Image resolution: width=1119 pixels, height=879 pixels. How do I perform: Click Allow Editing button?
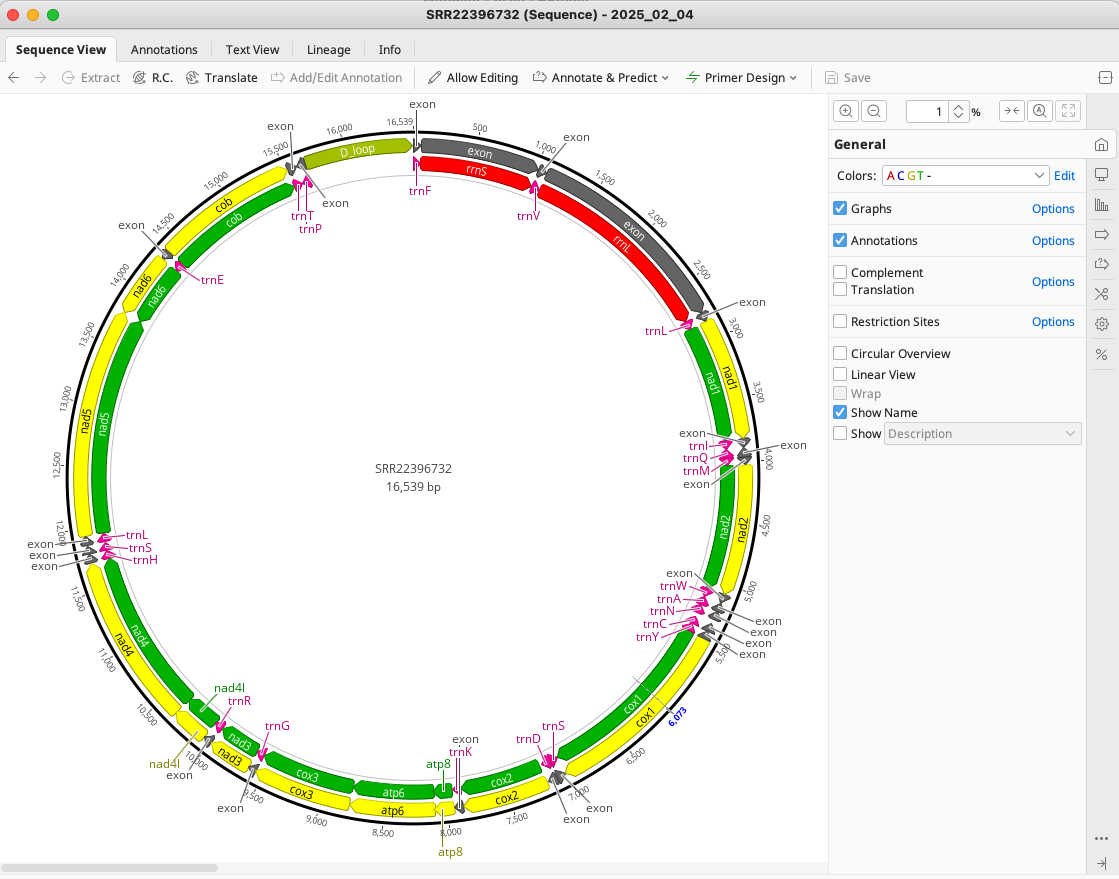tap(472, 78)
